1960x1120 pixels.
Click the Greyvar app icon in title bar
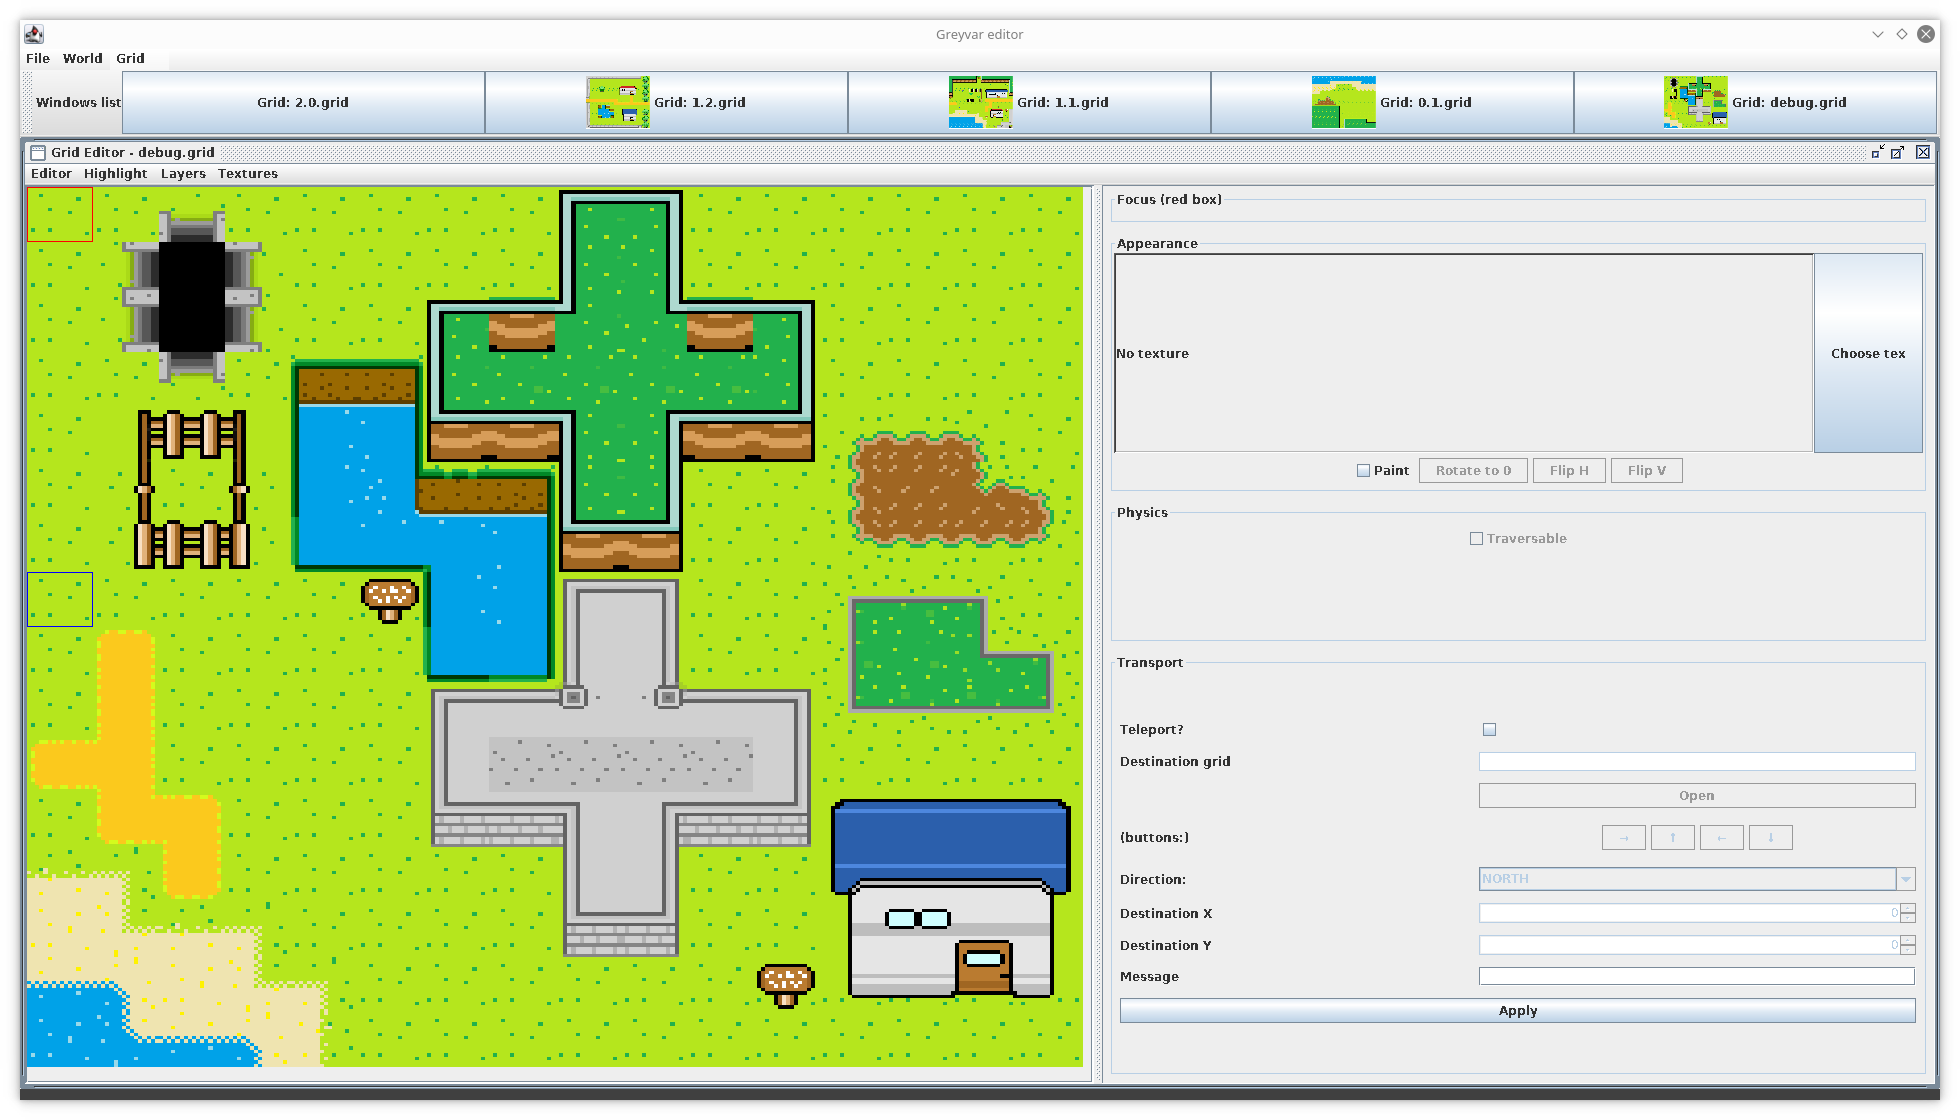(x=34, y=34)
